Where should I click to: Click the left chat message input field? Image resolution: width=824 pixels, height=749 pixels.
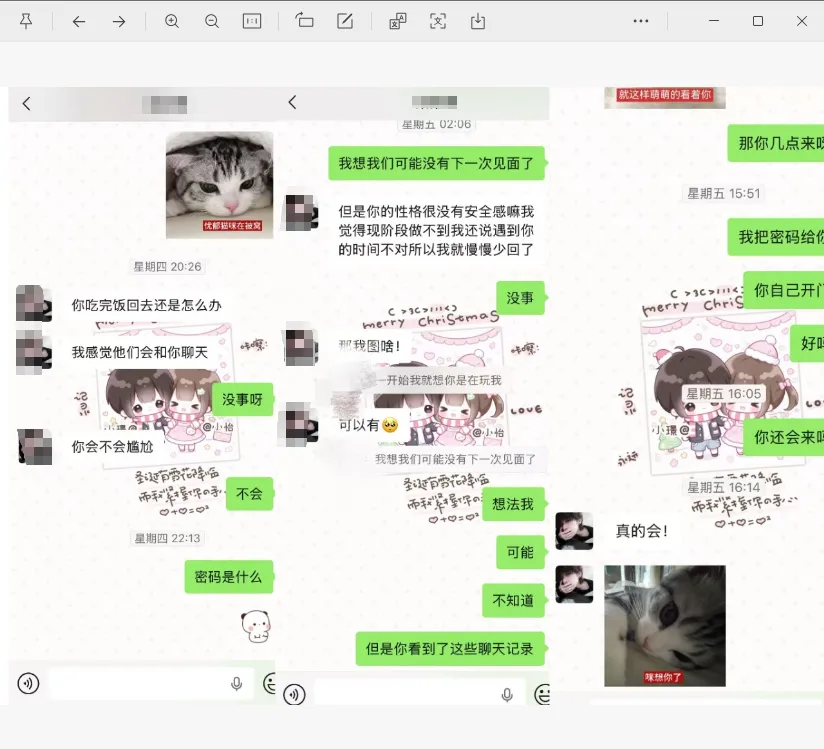[x=151, y=683]
